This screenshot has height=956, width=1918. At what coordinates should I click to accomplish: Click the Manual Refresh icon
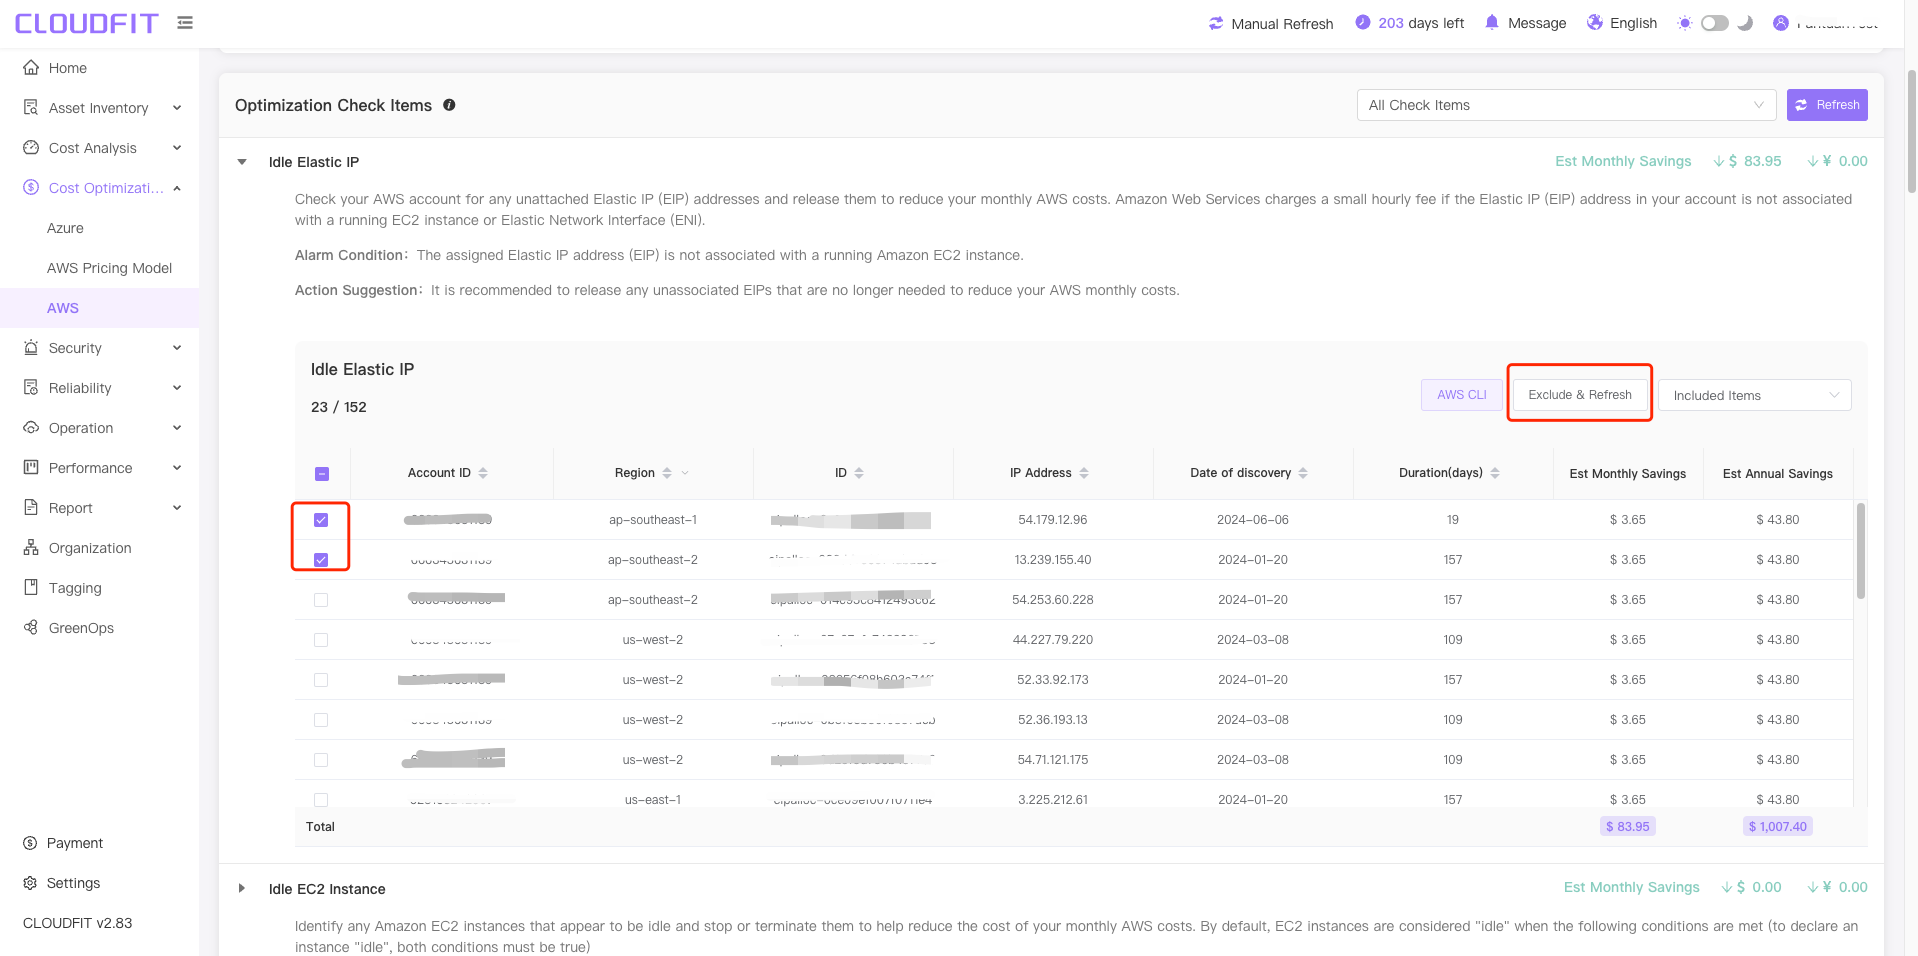coord(1216,23)
